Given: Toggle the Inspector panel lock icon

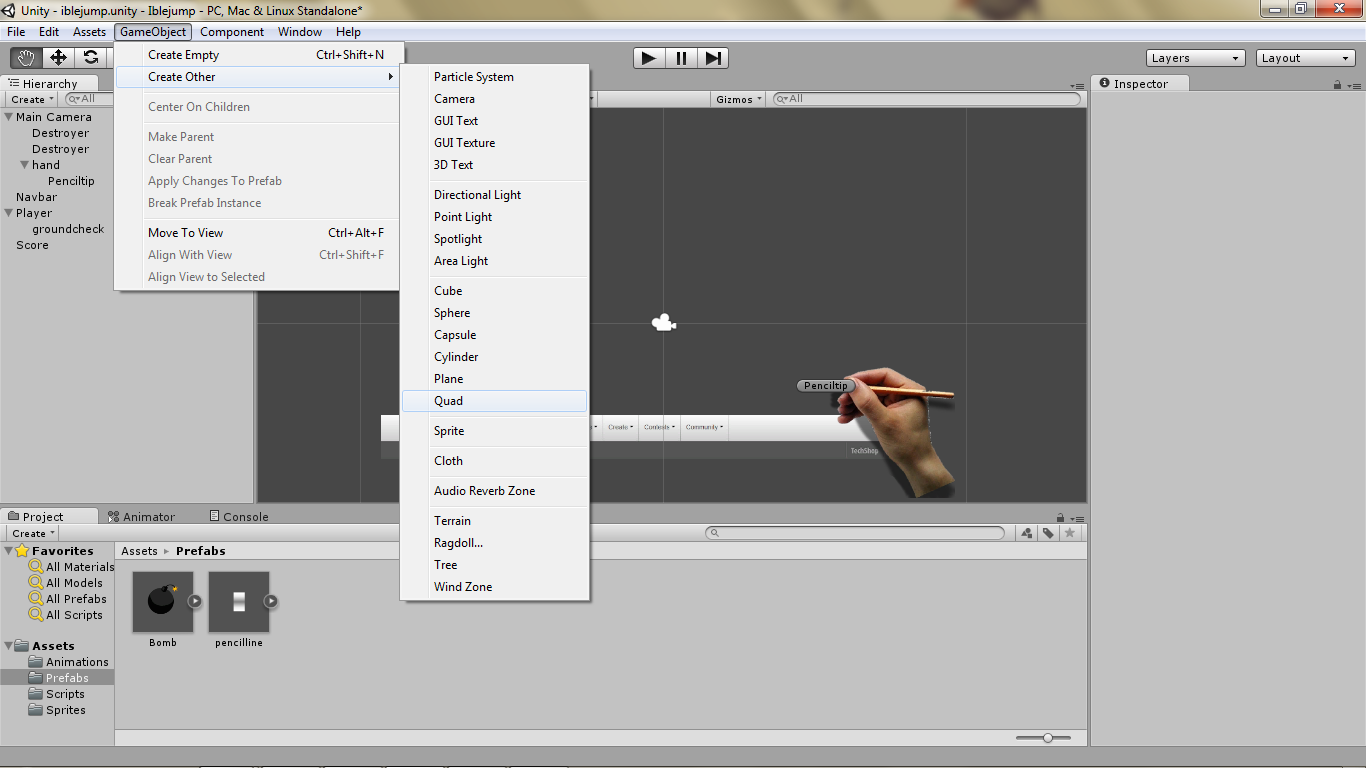Looking at the screenshot, I should [1338, 84].
